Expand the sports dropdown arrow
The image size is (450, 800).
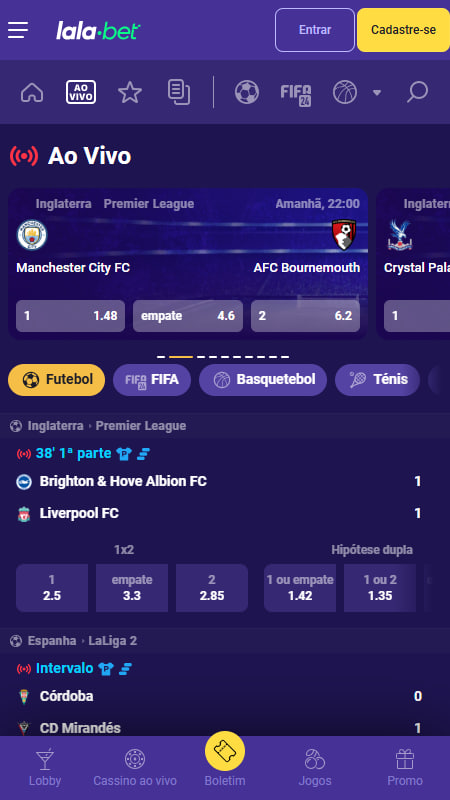click(x=377, y=93)
